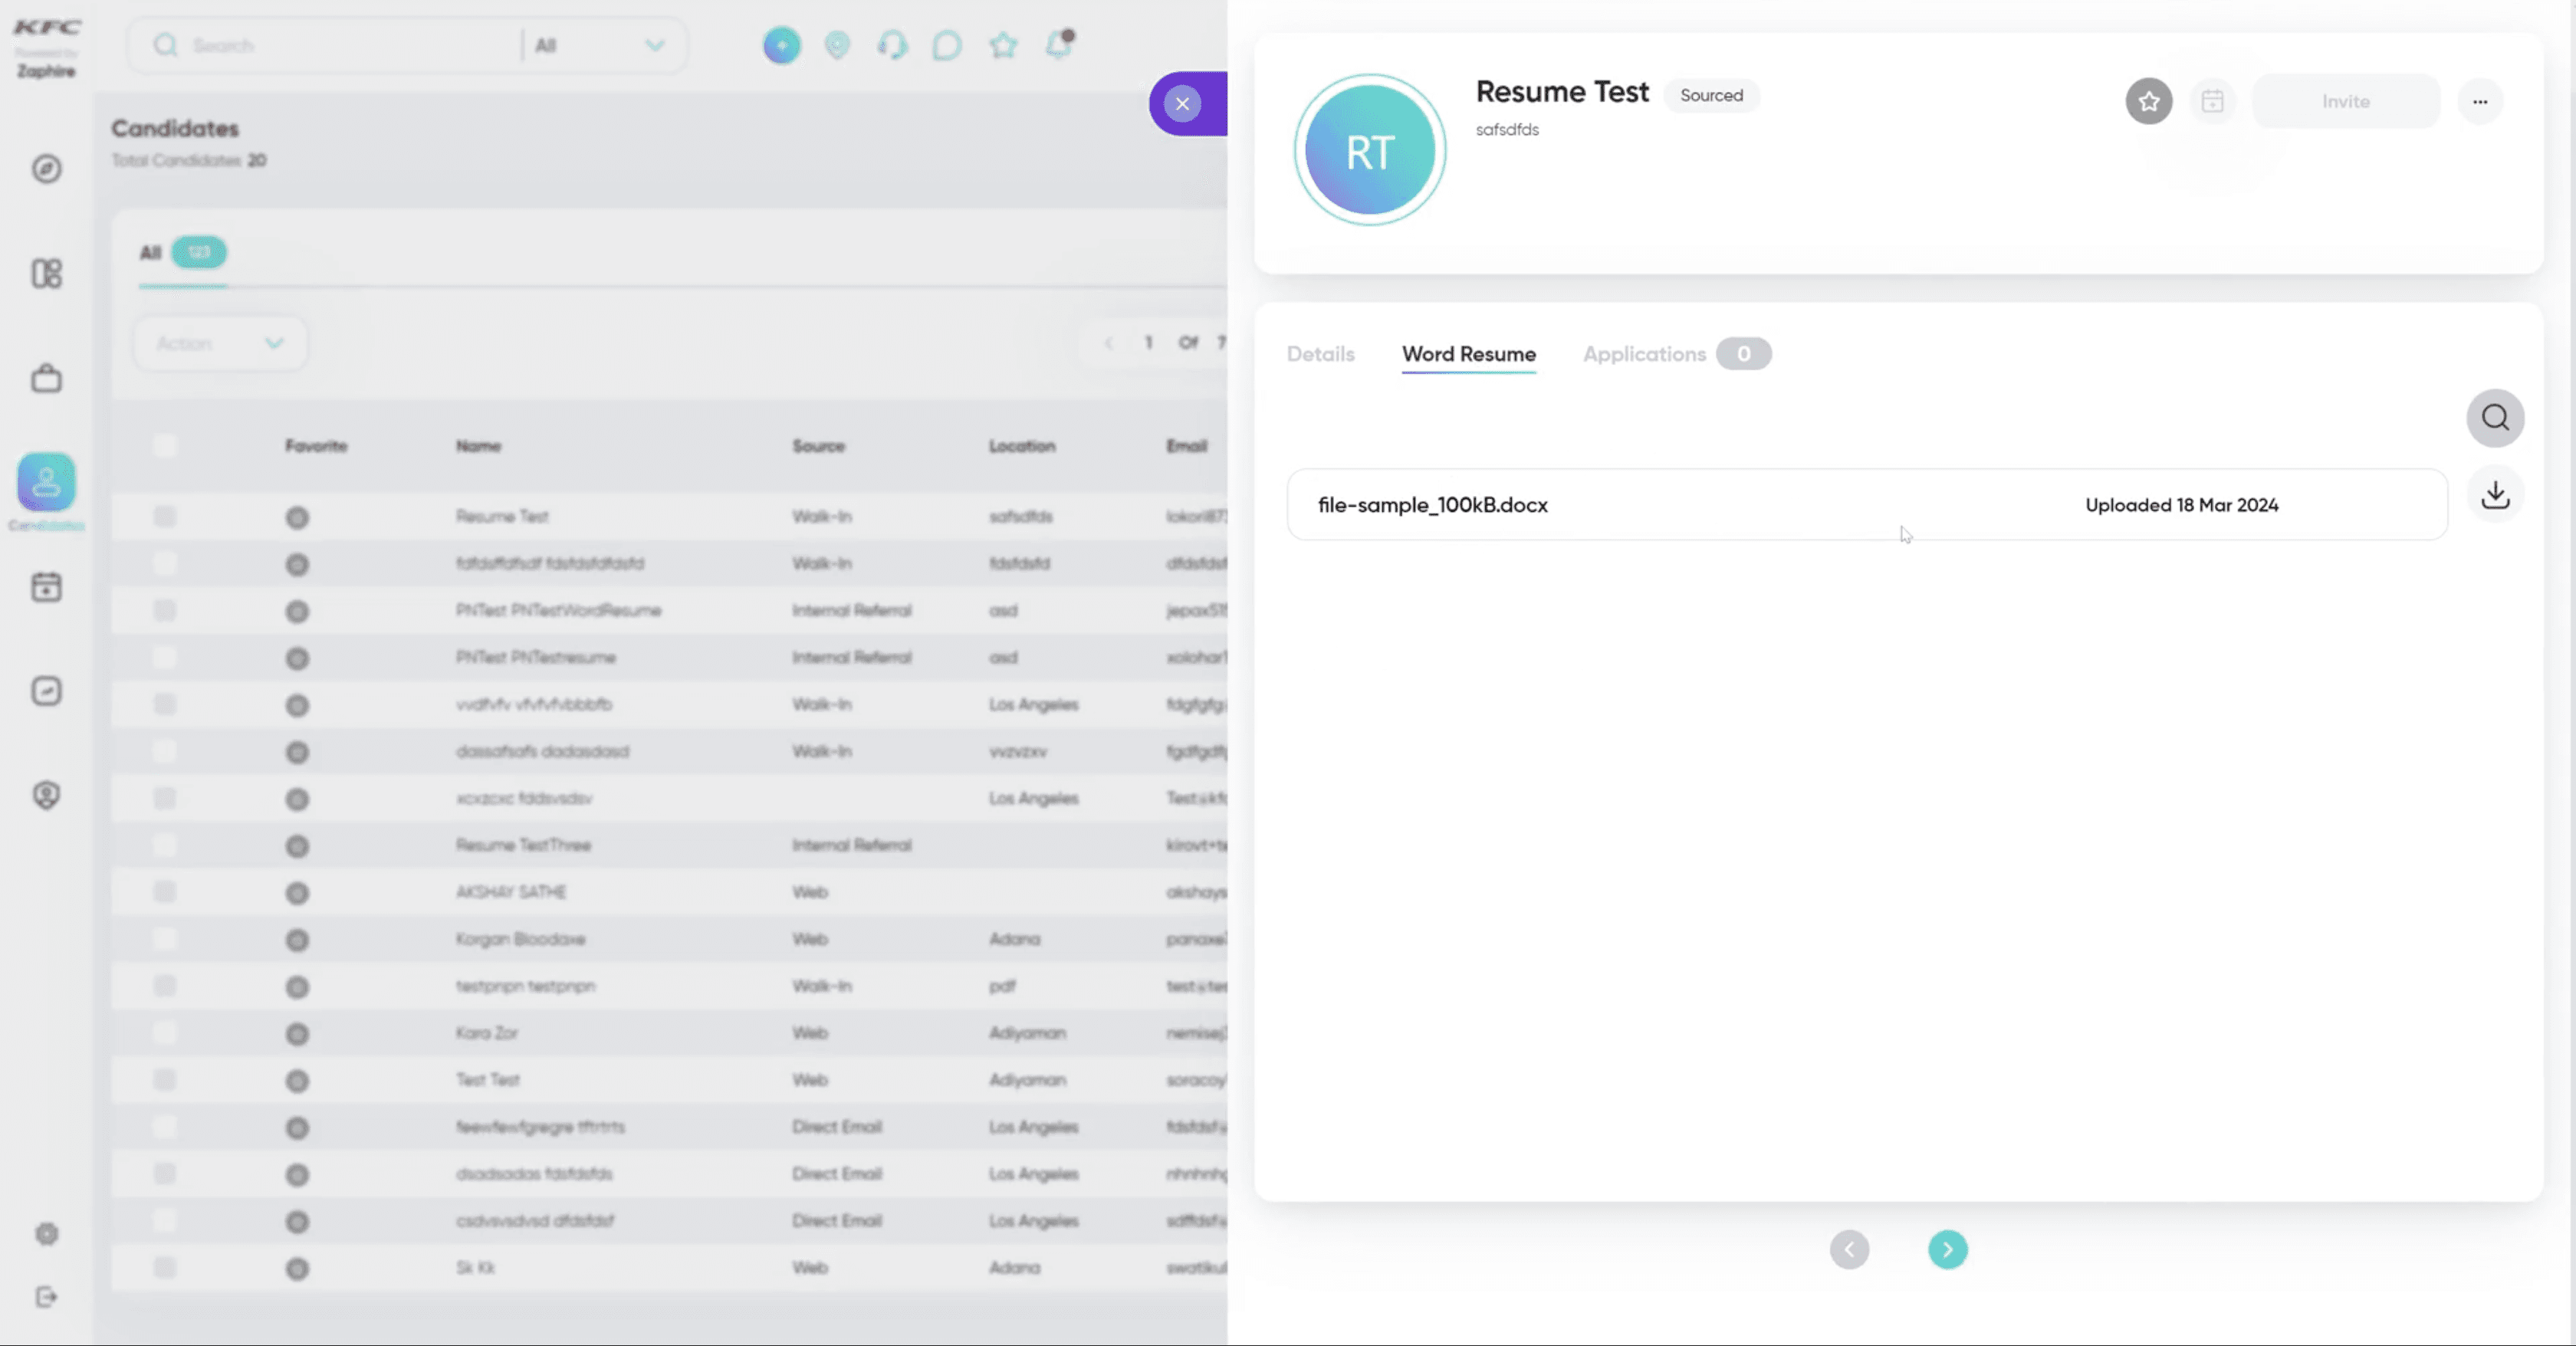Mark Resume Test as favorite star
This screenshot has height=1346, width=2576.
pyautogui.click(x=2148, y=101)
